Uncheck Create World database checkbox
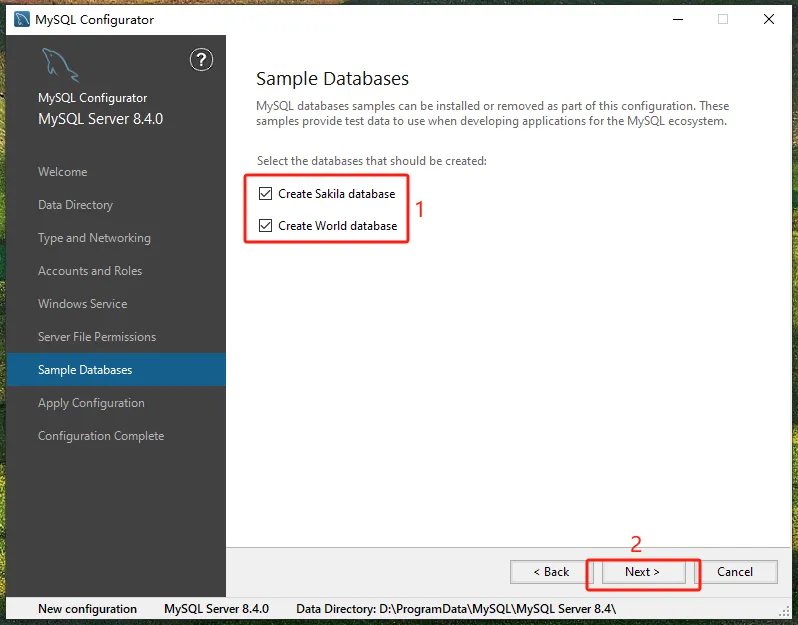798x625 pixels. [265, 225]
